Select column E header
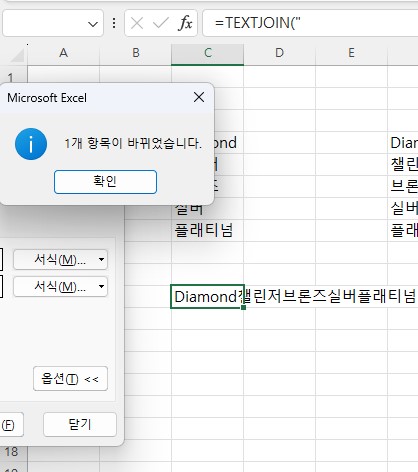418x472 pixels. pyautogui.click(x=351, y=53)
